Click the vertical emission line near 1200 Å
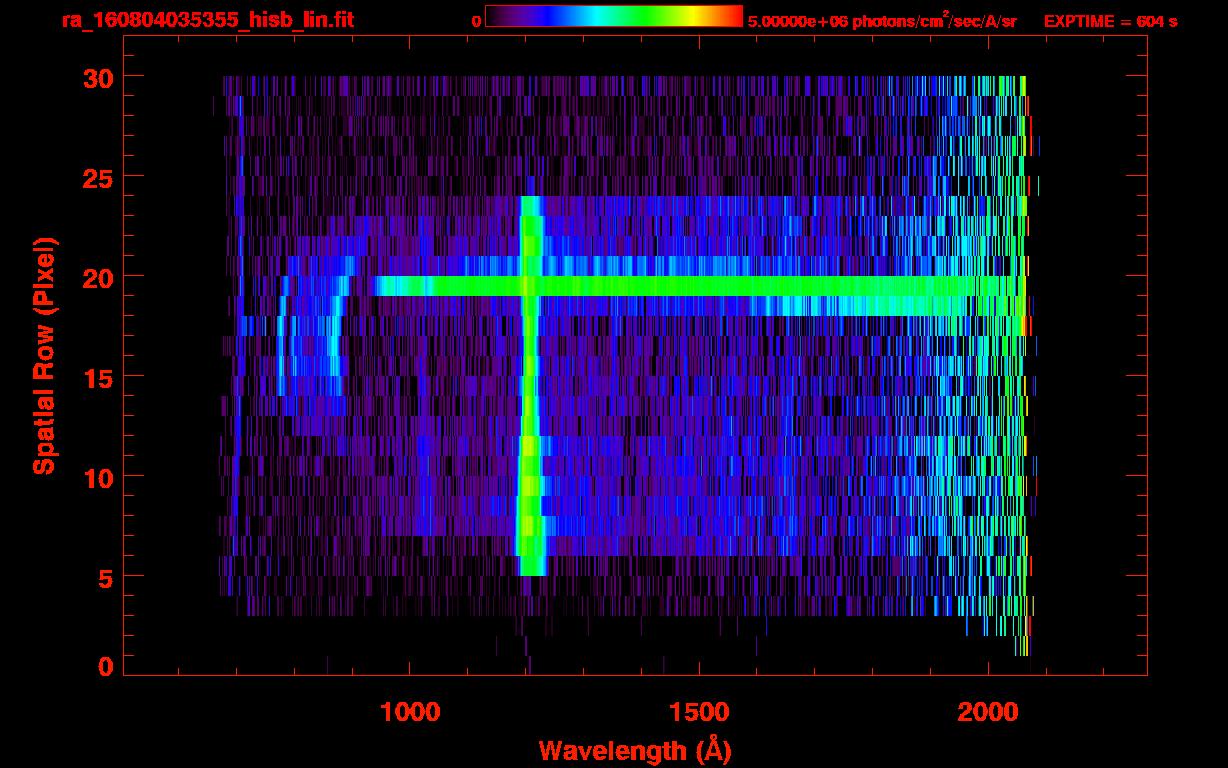1228x768 pixels. tap(530, 386)
